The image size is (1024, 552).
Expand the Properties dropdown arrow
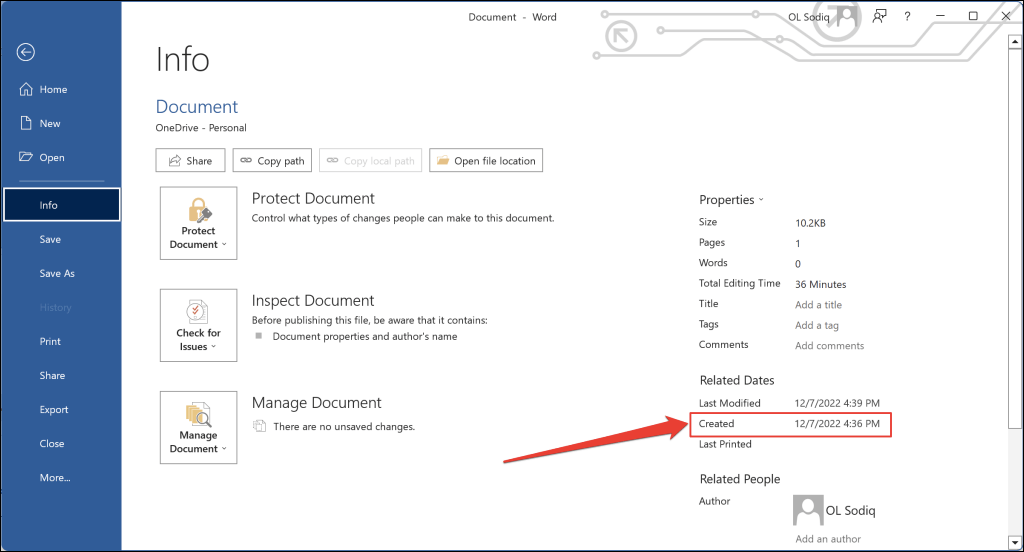pyautogui.click(x=761, y=200)
